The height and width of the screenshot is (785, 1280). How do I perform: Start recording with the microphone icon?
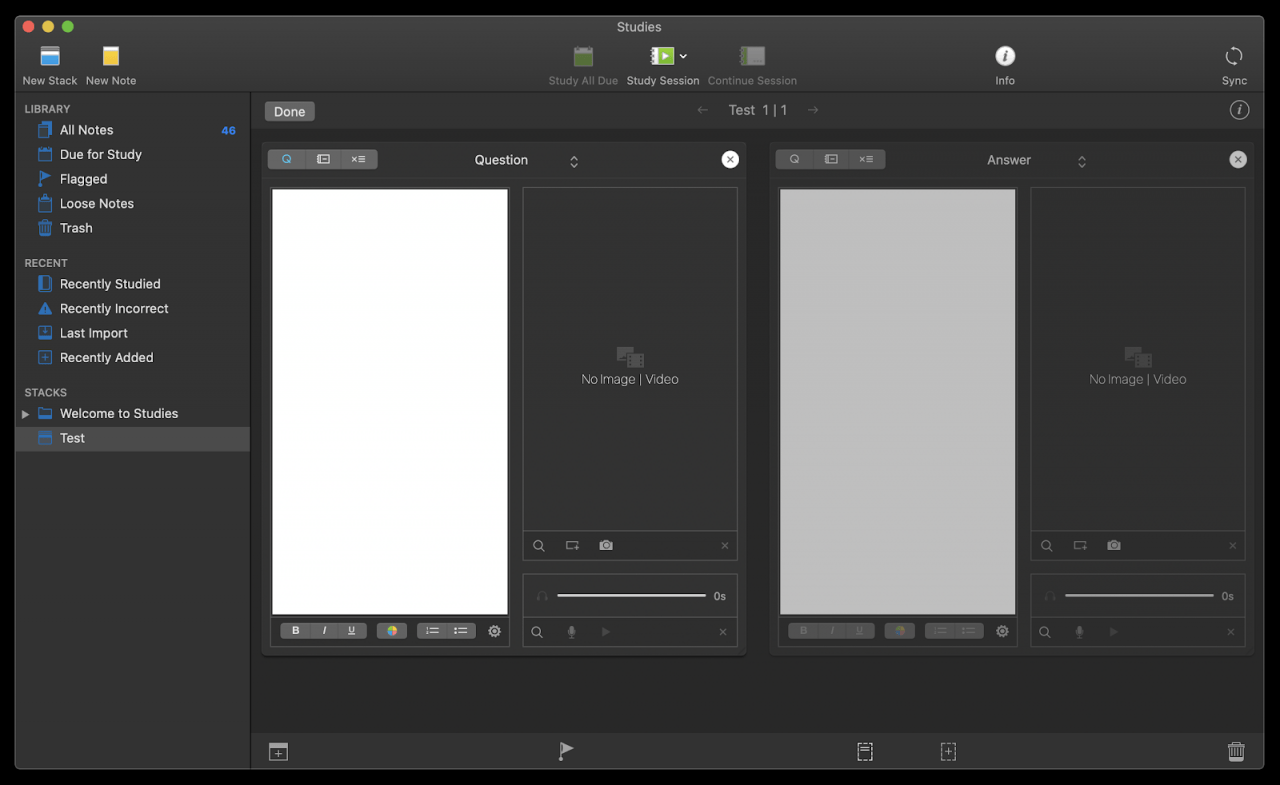coord(571,631)
